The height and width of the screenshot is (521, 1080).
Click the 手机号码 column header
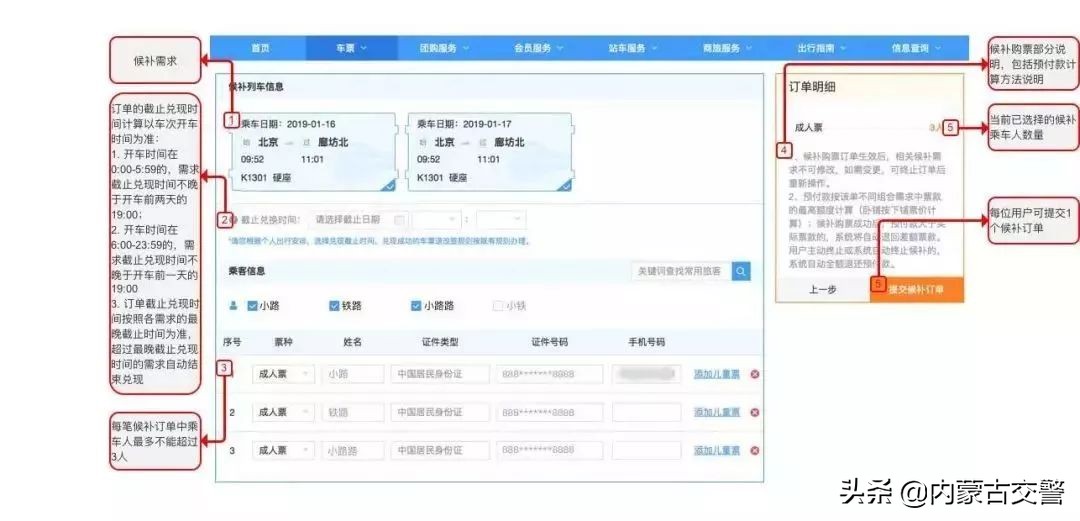(646, 342)
